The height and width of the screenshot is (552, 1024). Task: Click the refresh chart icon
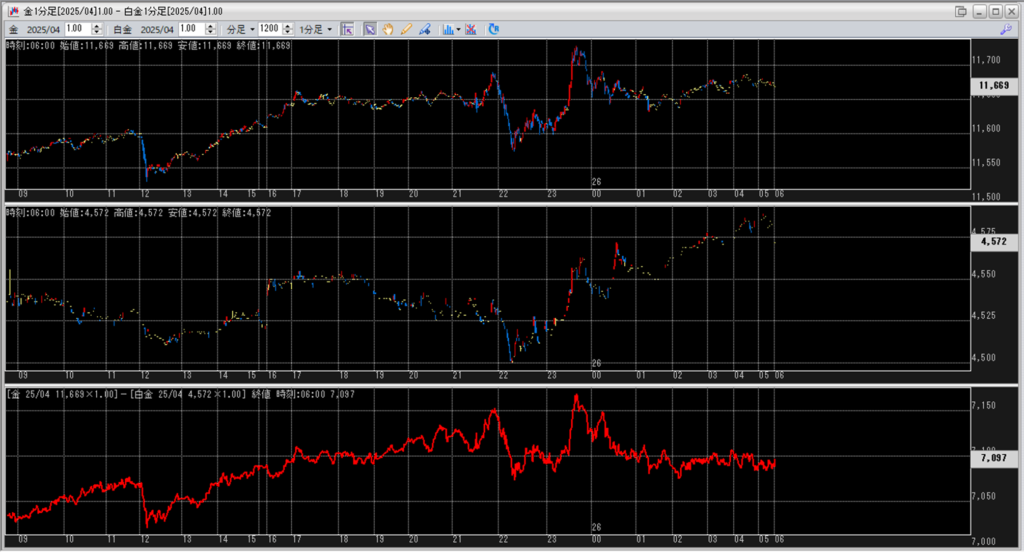coord(494,29)
